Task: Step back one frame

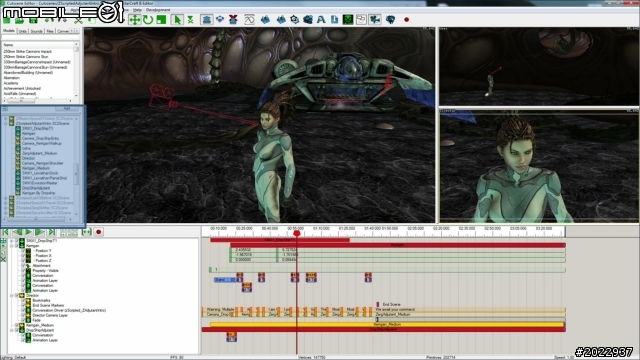Action: point(17,232)
